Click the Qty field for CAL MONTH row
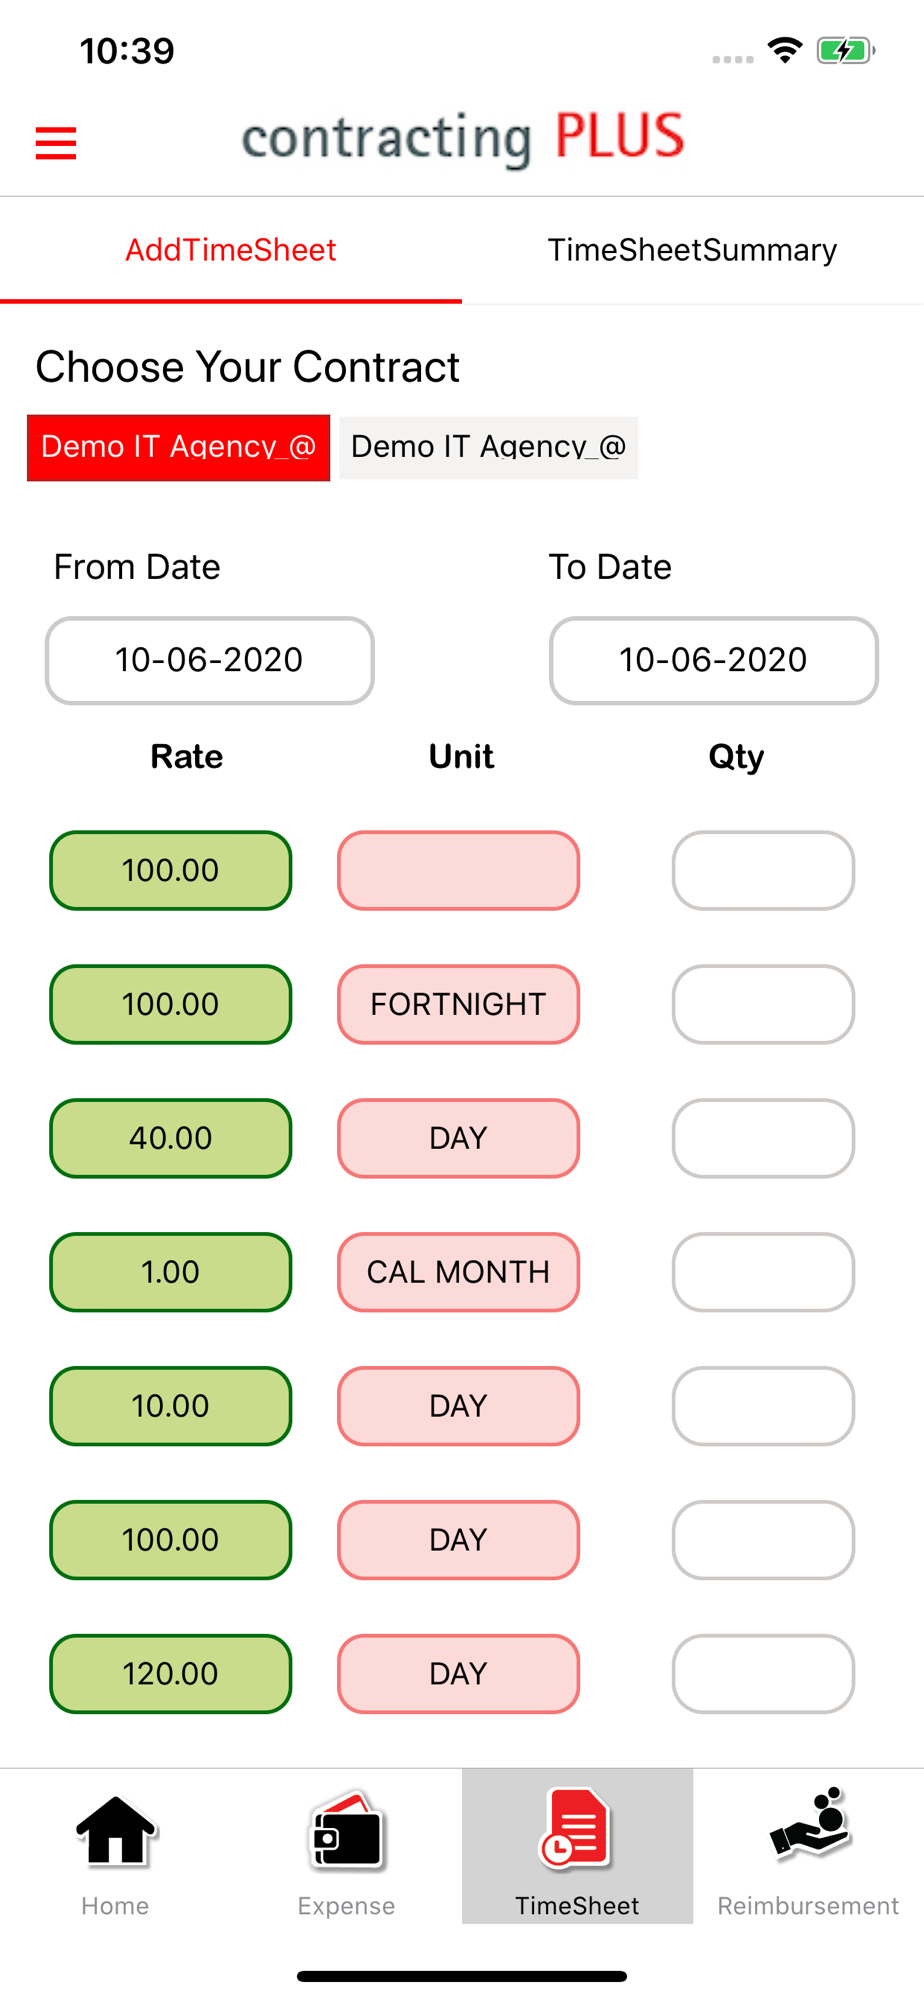 click(763, 1272)
